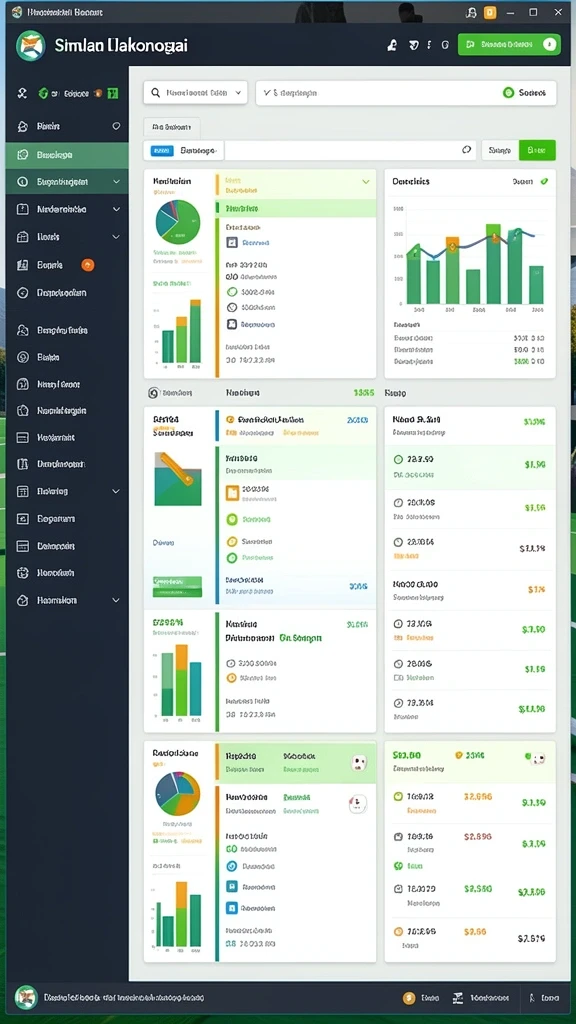Click the round app logo beside the header title
The height and width of the screenshot is (1024, 576).
pos(31,46)
